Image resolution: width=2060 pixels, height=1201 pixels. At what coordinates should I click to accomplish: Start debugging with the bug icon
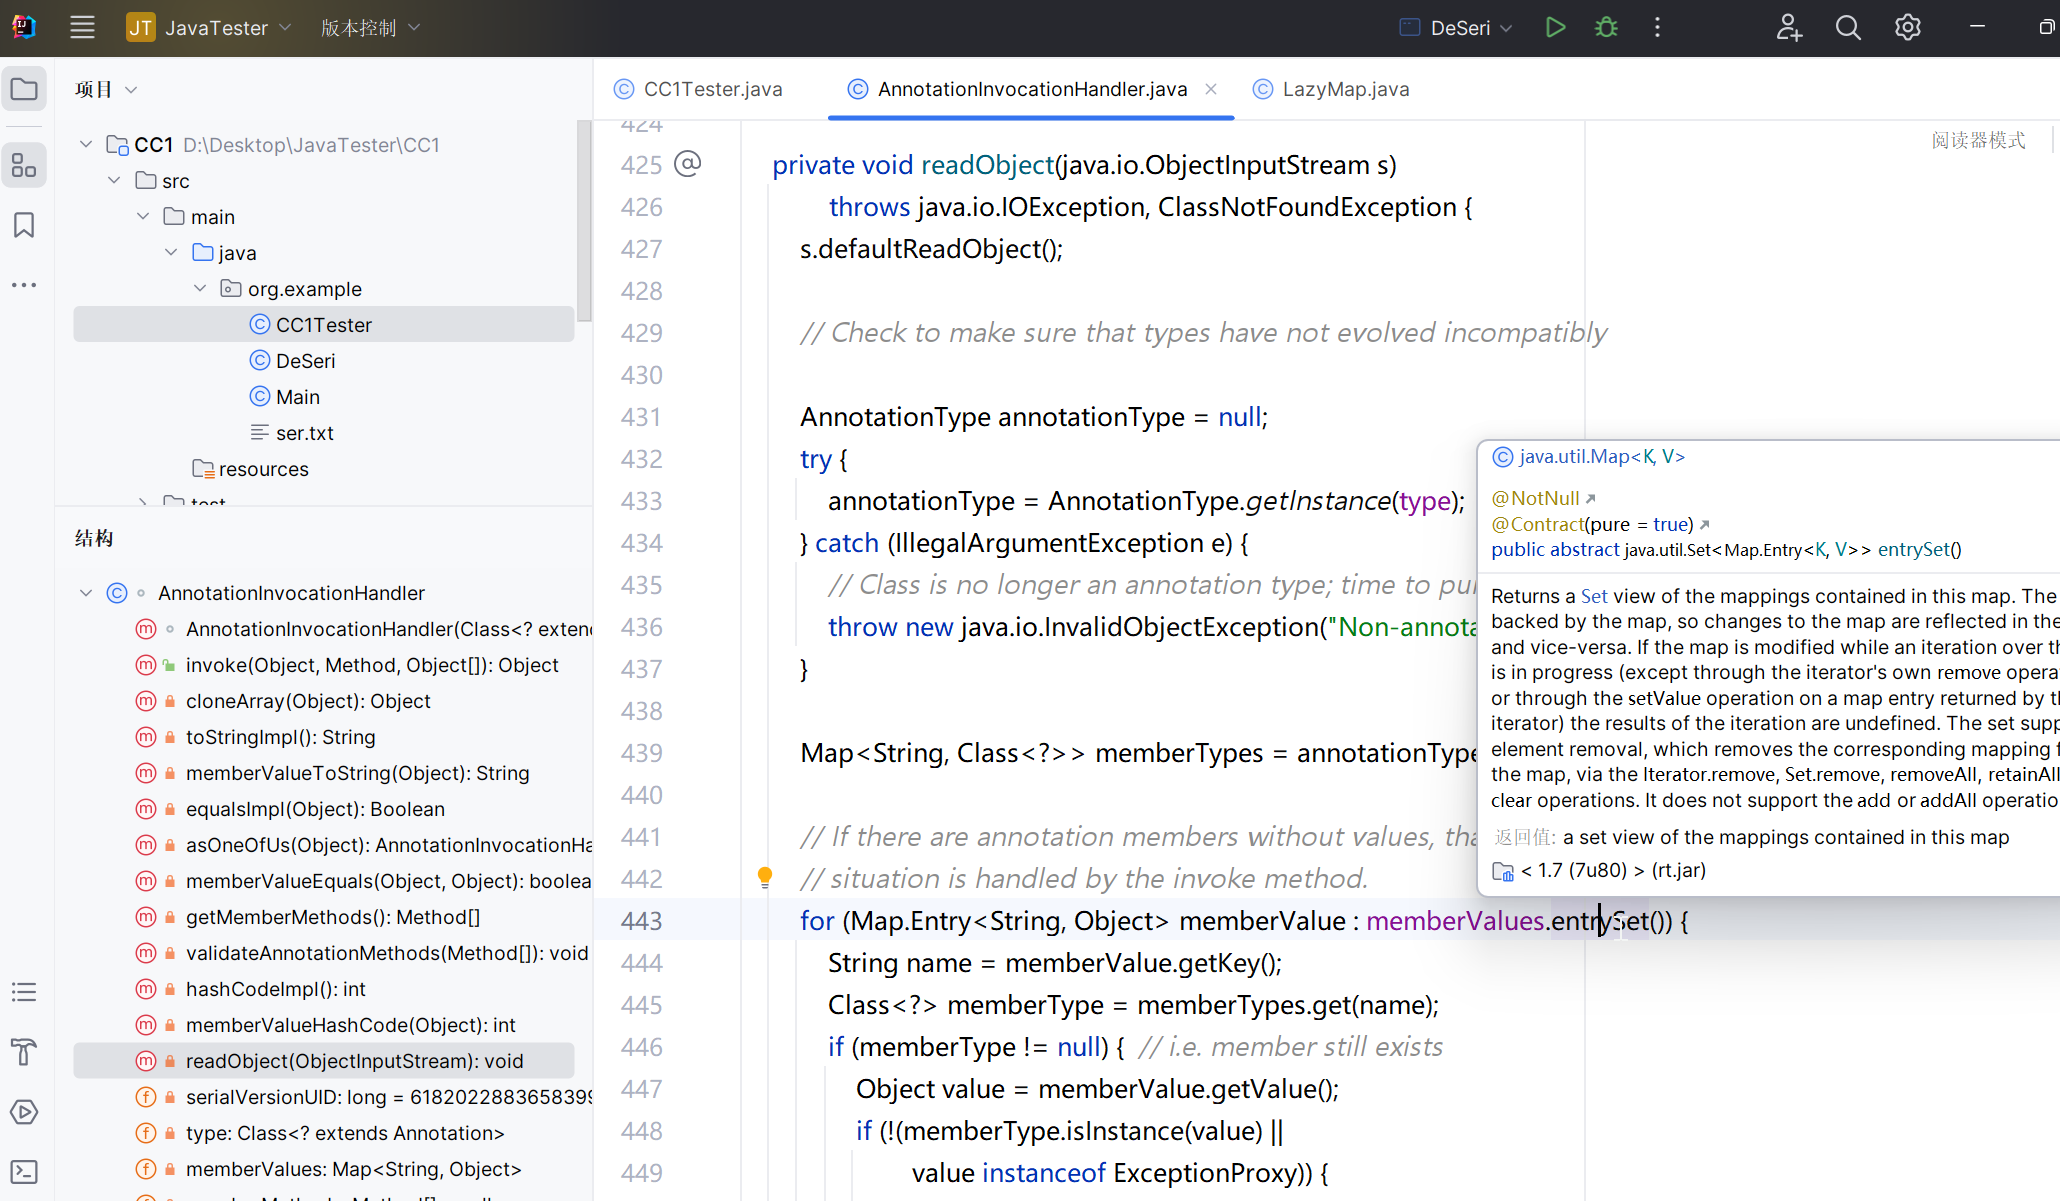pos(1606,28)
